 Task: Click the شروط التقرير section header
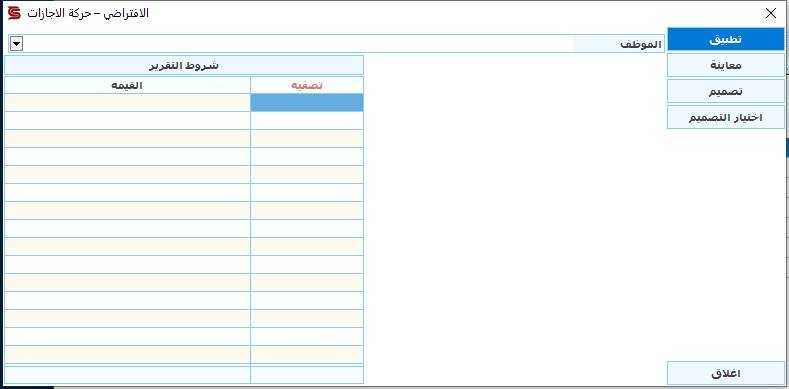click(184, 65)
